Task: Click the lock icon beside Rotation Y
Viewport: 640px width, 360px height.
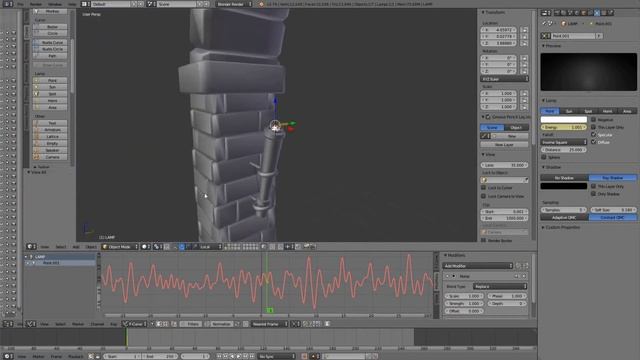Action: click(x=524, y=64)
